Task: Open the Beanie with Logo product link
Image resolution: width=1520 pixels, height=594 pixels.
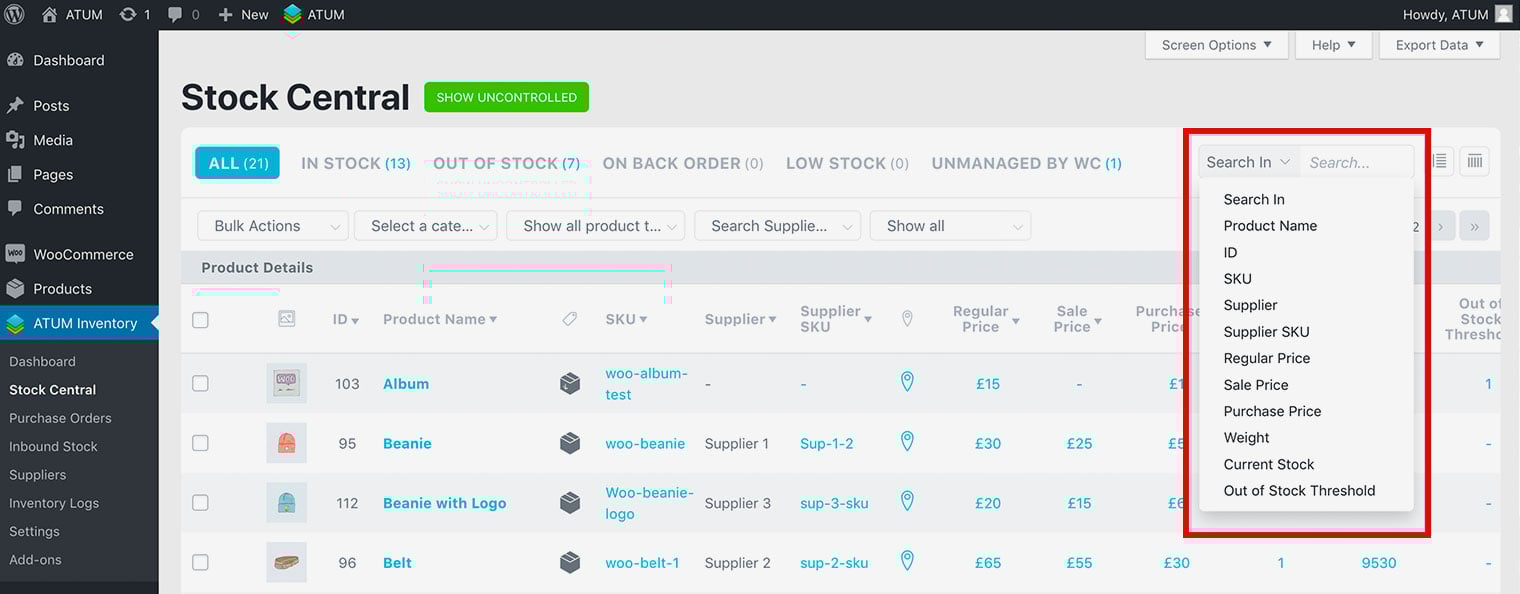Action: (444, 503)
